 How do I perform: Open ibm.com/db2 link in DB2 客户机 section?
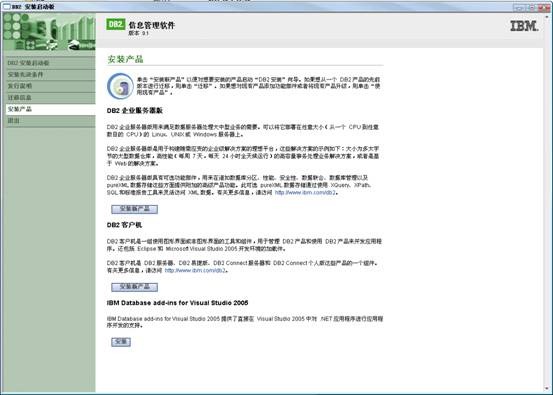coord(195,271)
